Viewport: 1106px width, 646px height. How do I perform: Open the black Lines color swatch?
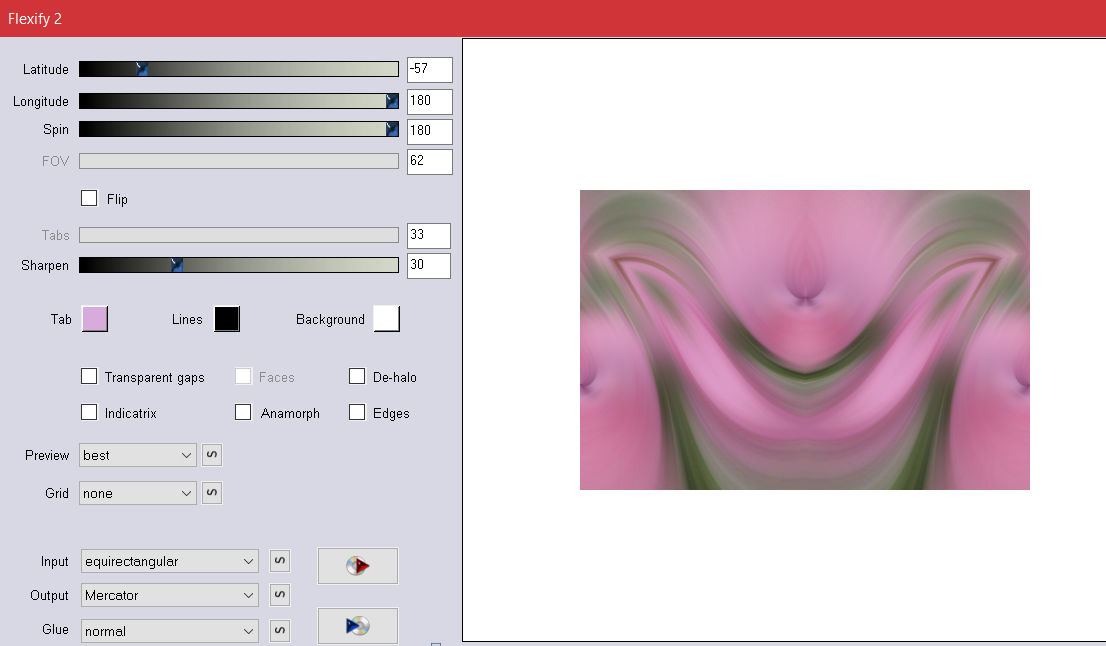point(227,319)
